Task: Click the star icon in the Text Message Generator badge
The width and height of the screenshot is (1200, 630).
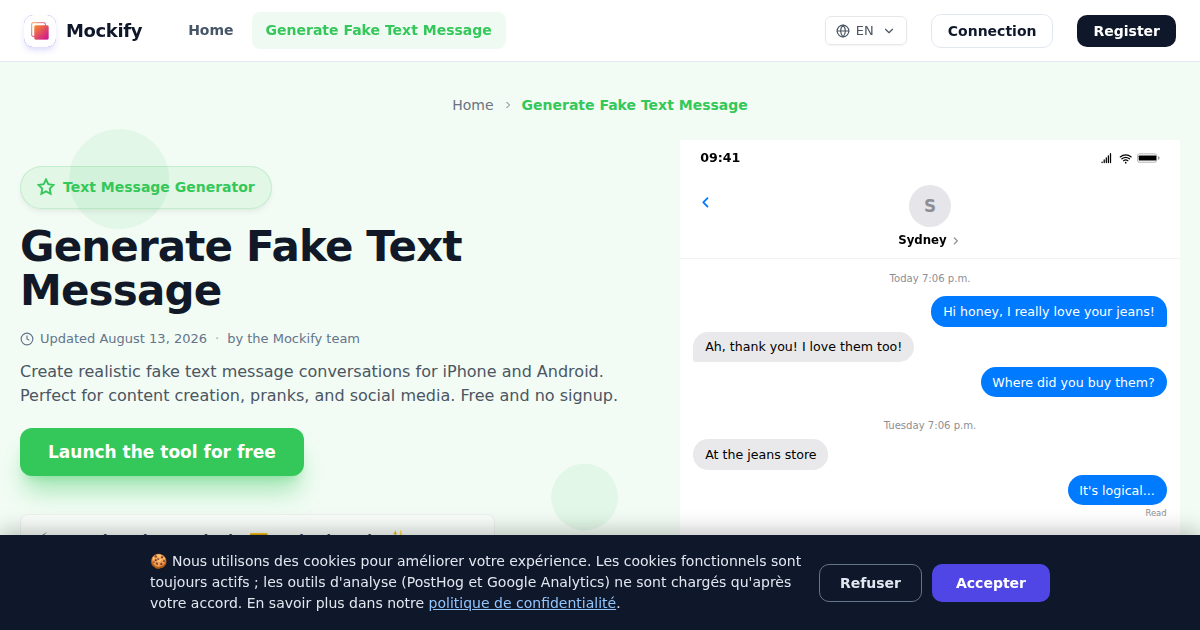Action: [46, 187]
